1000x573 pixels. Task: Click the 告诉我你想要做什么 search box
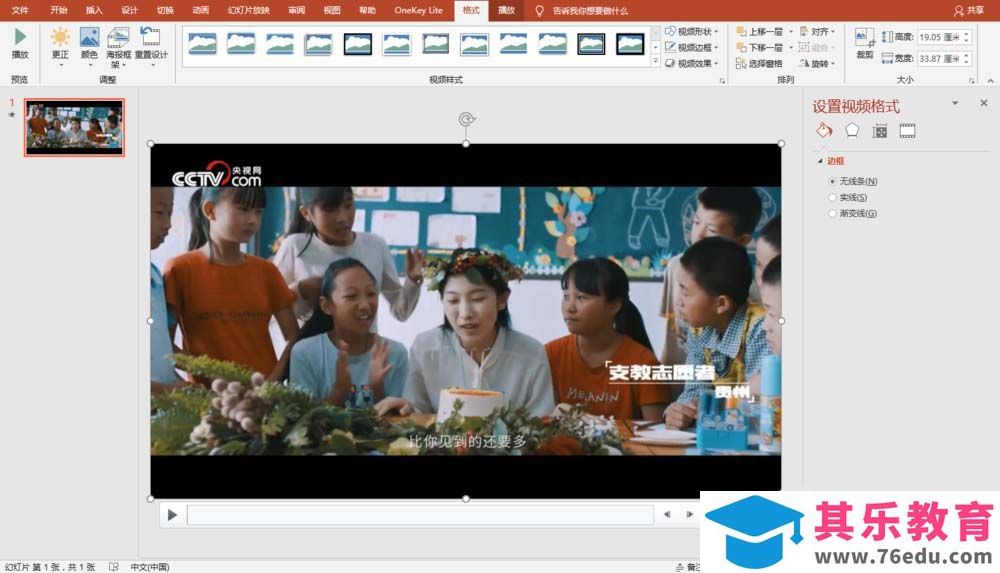click(x=590, y=11)
